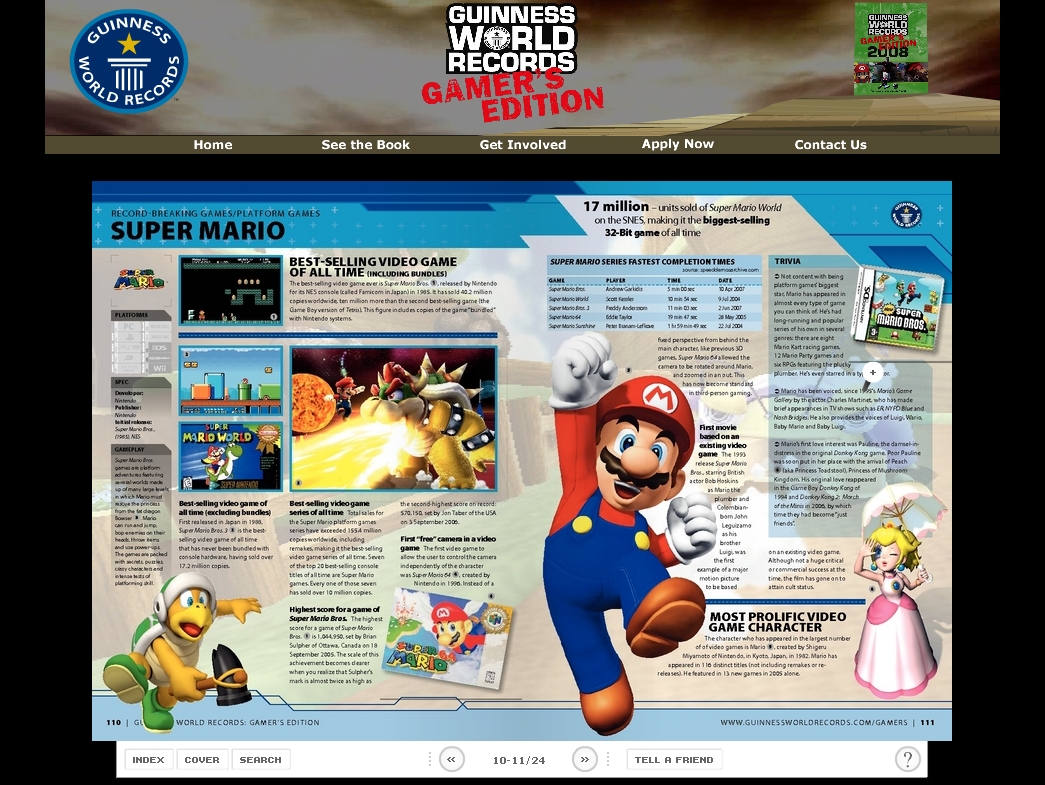Click page number 110 in footer
The width and height of the screenshot is (1045, 785).
click(x=113, y=722)
